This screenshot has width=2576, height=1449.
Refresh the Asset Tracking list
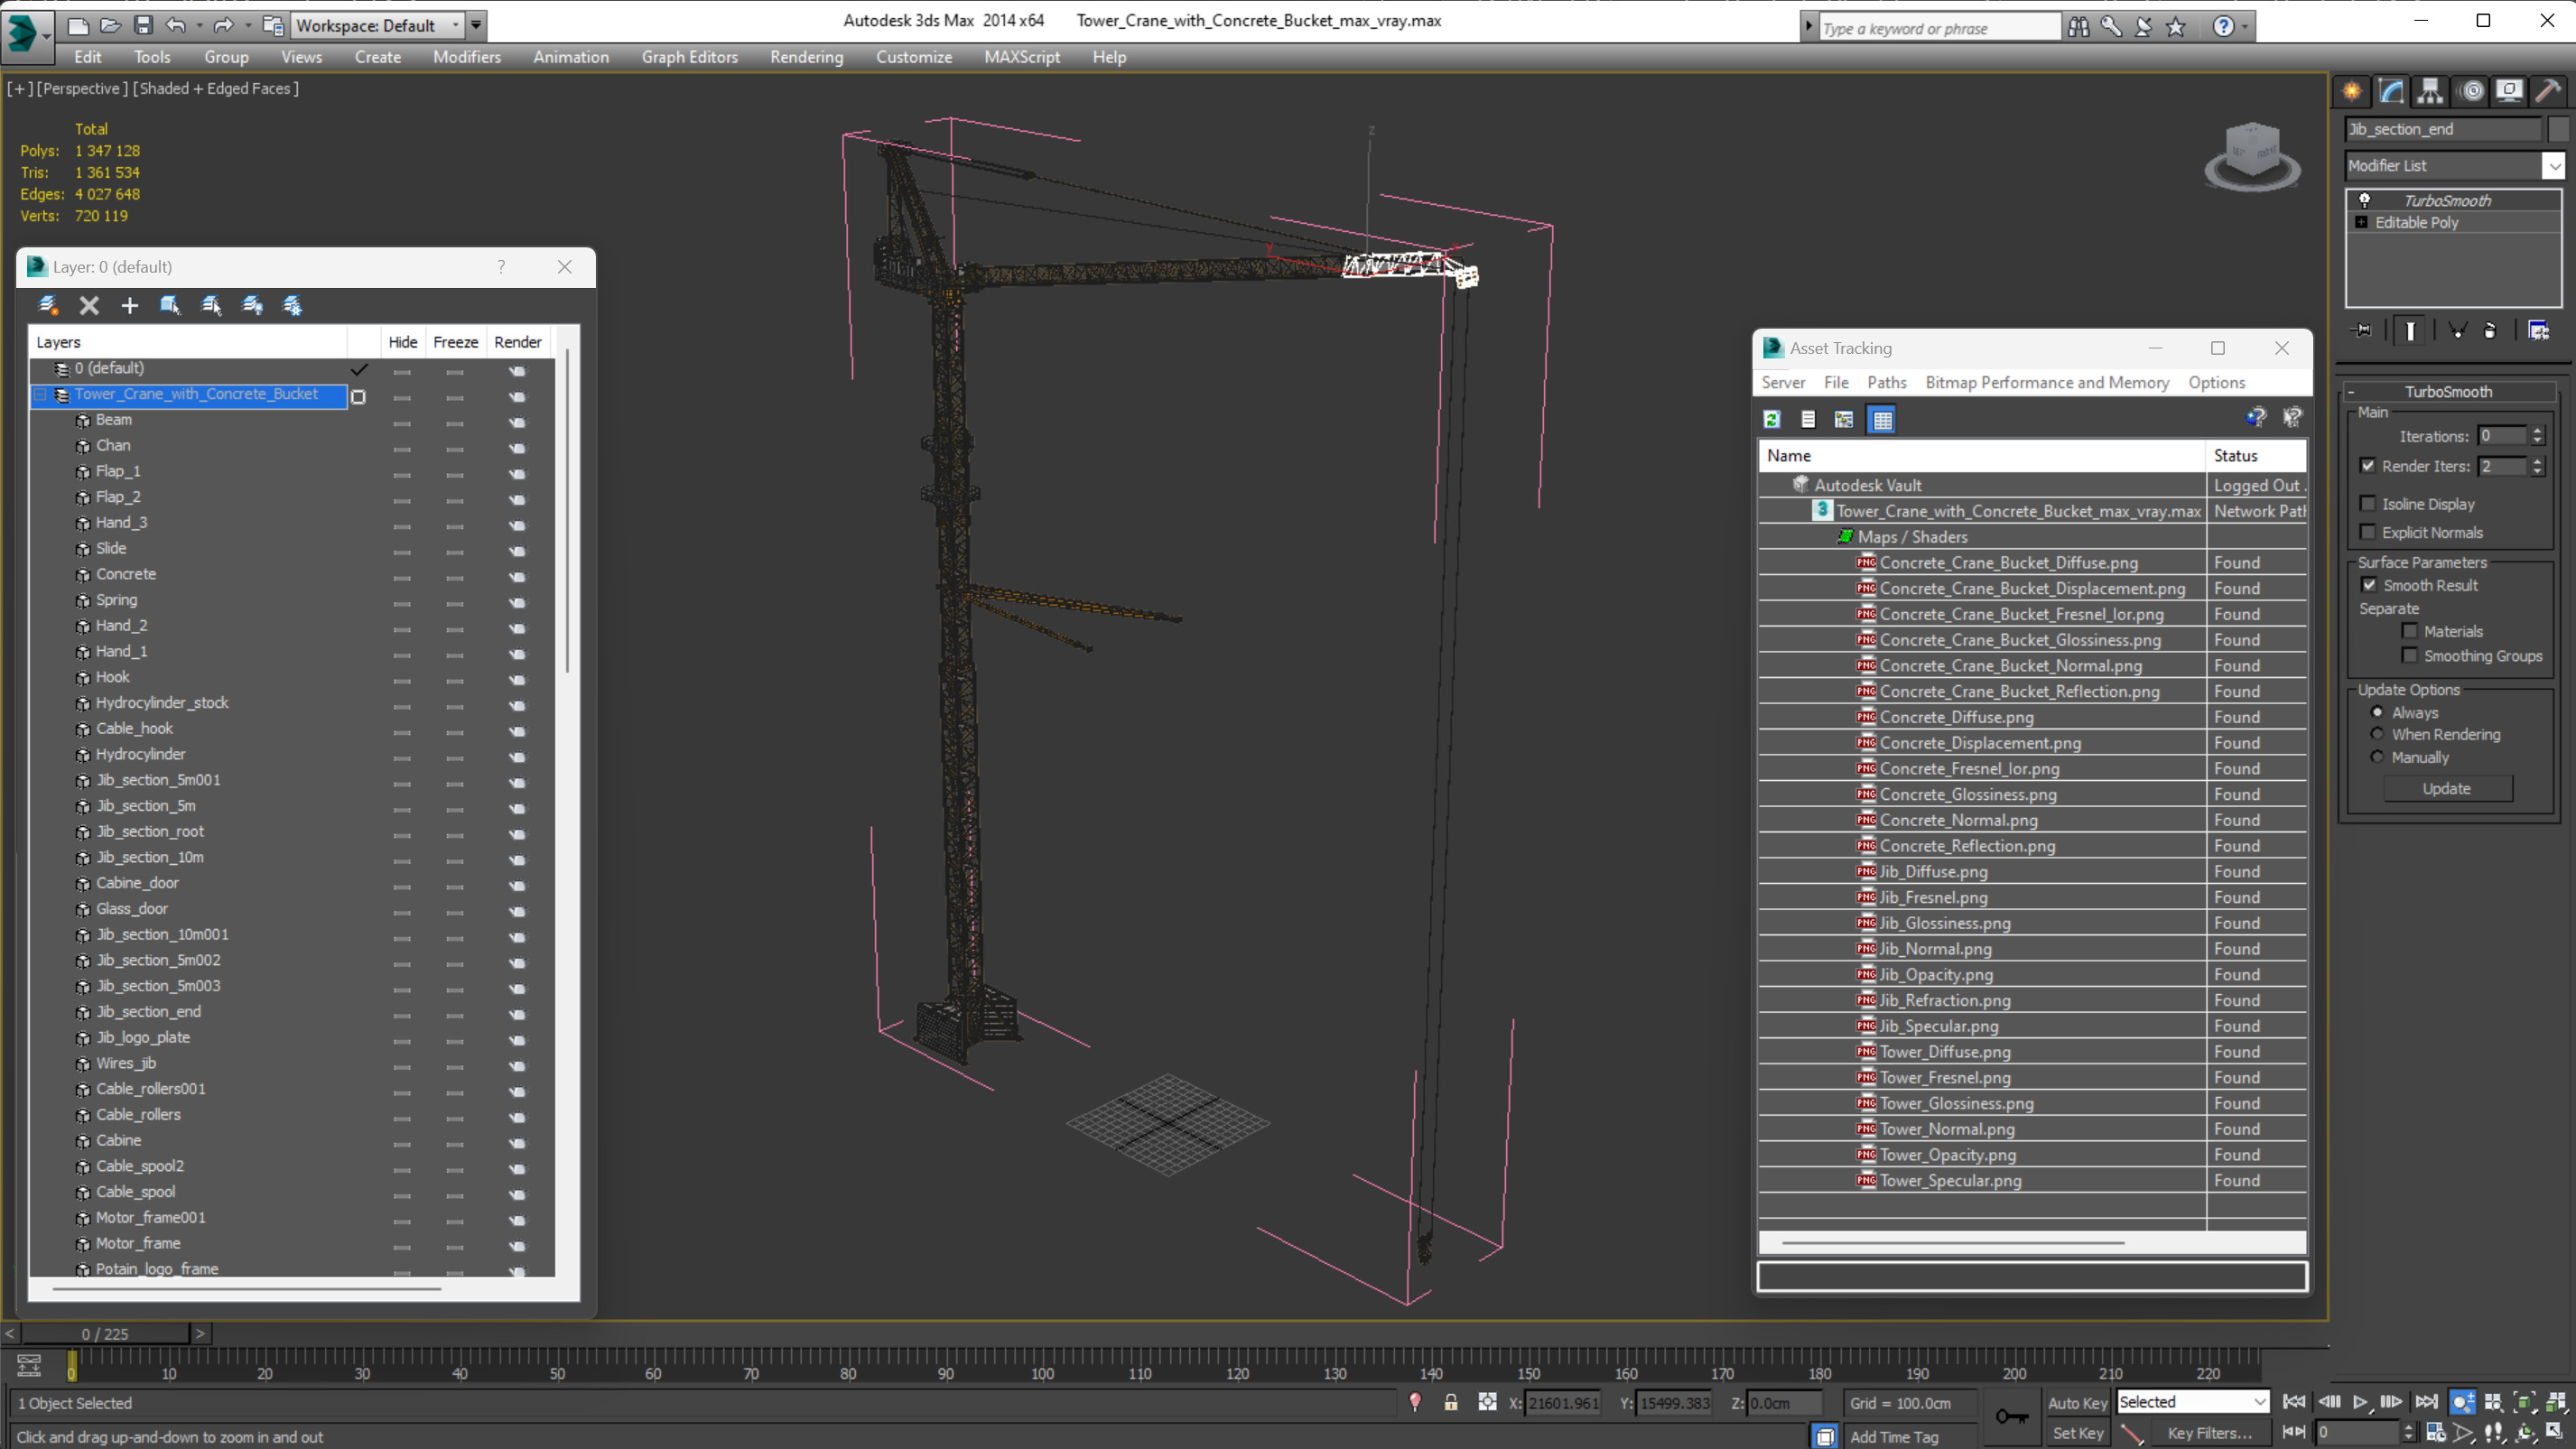[x=1772, y=420]
